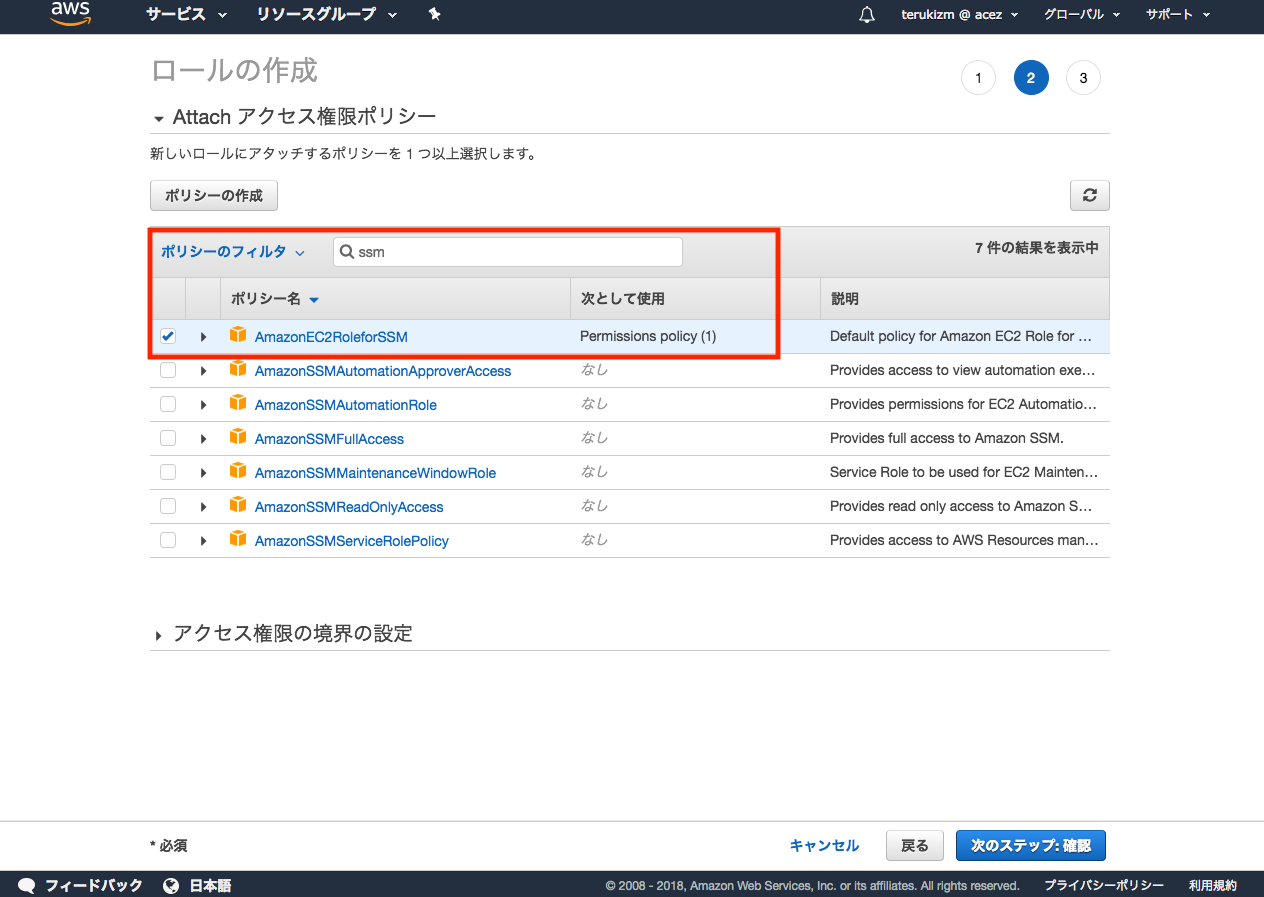Click the speech bubble feedback icon

coord(27,886)
